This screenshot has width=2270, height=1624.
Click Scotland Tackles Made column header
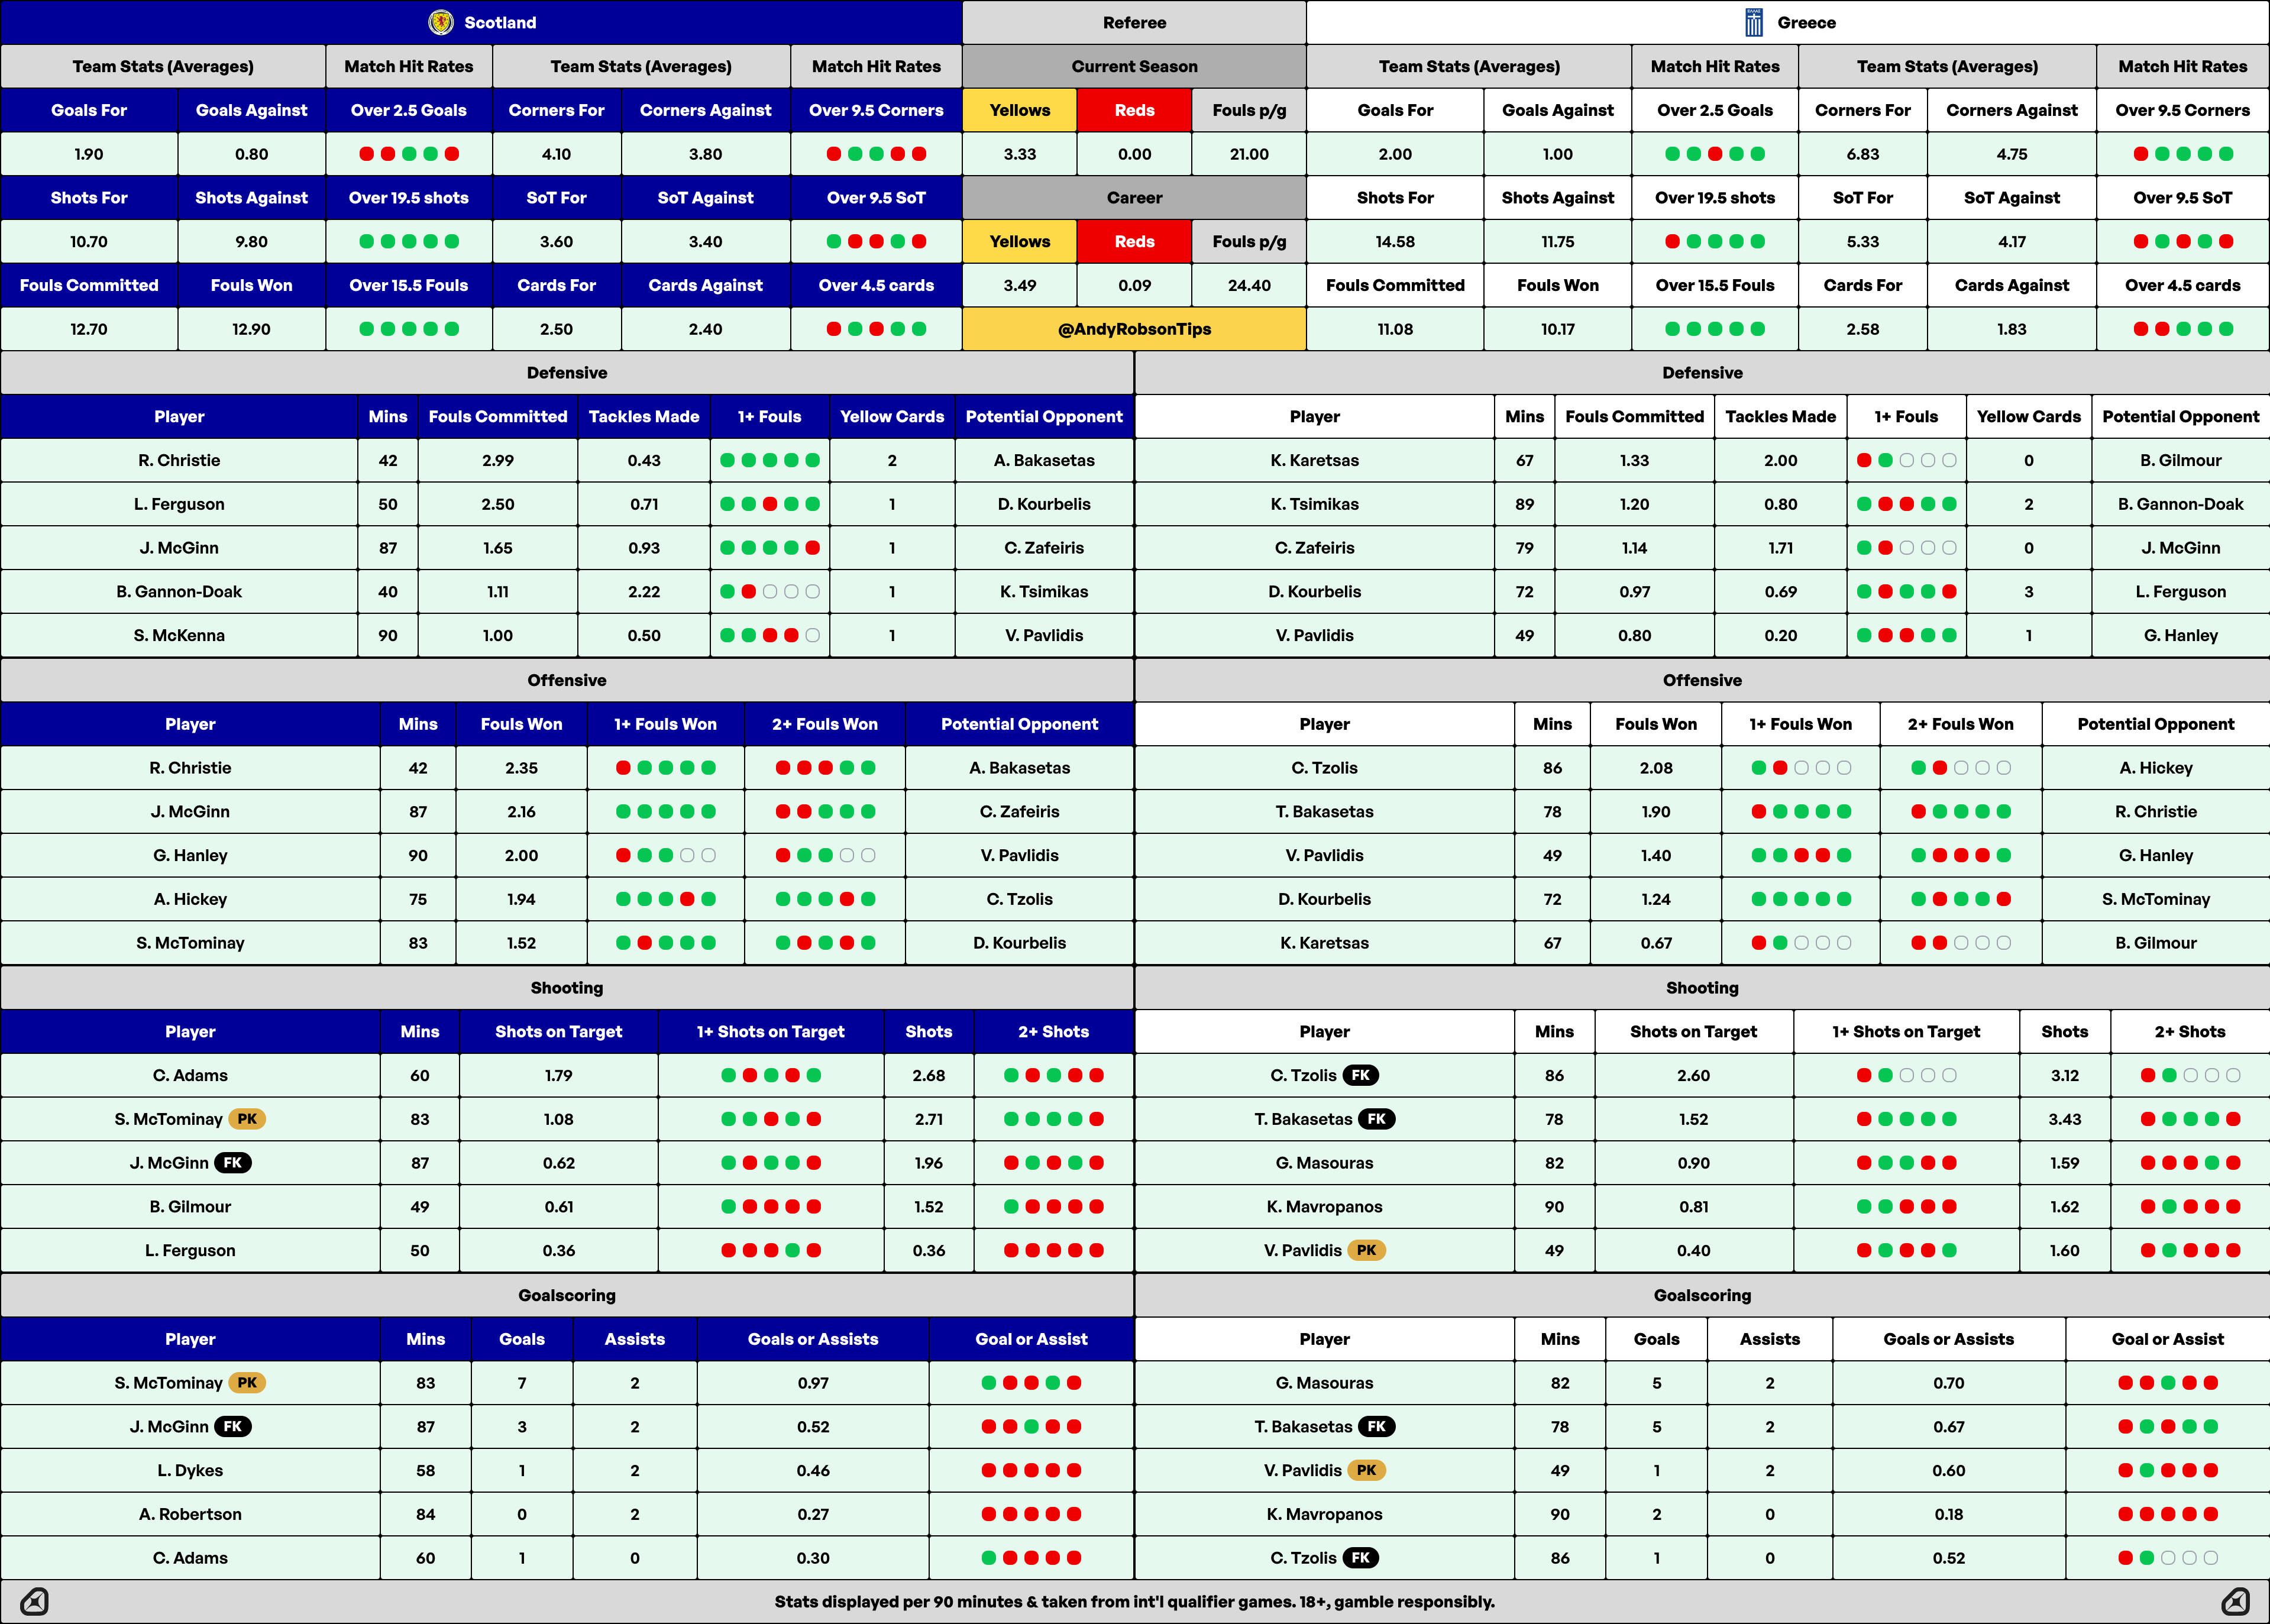643,416
